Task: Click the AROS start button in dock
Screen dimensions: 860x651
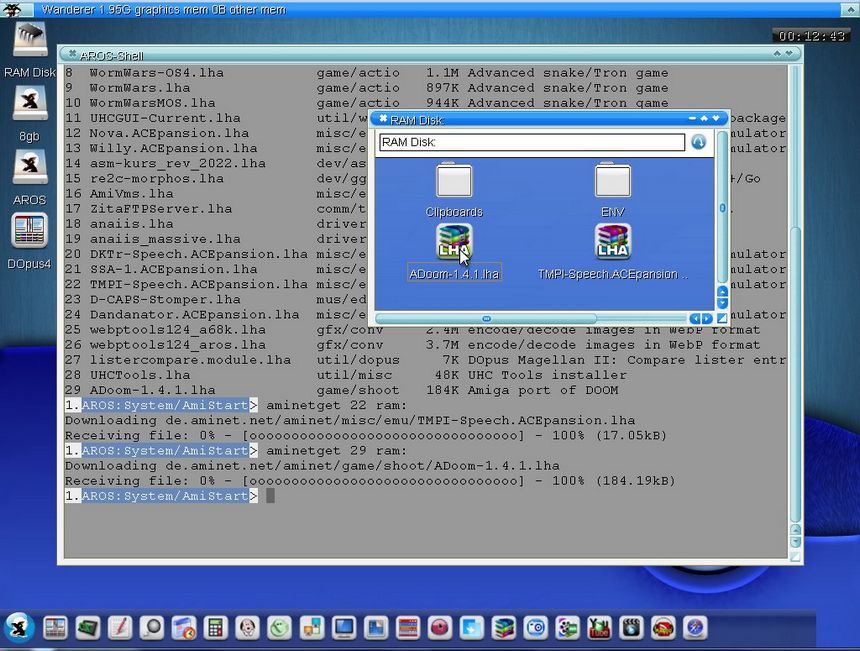Action: [19, 627]
